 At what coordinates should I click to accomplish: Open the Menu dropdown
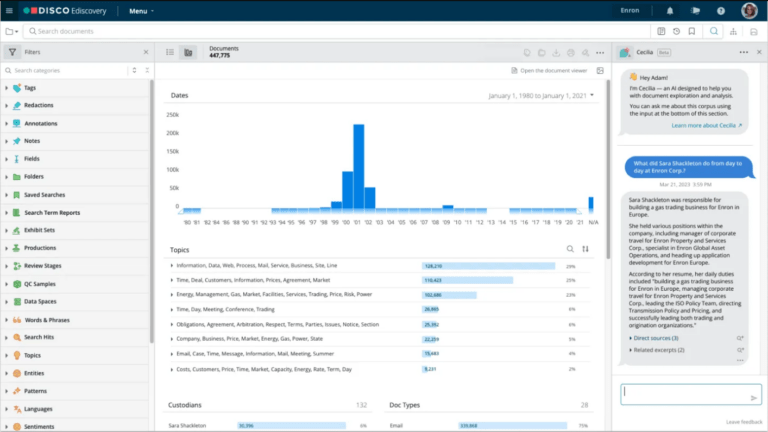141,11
